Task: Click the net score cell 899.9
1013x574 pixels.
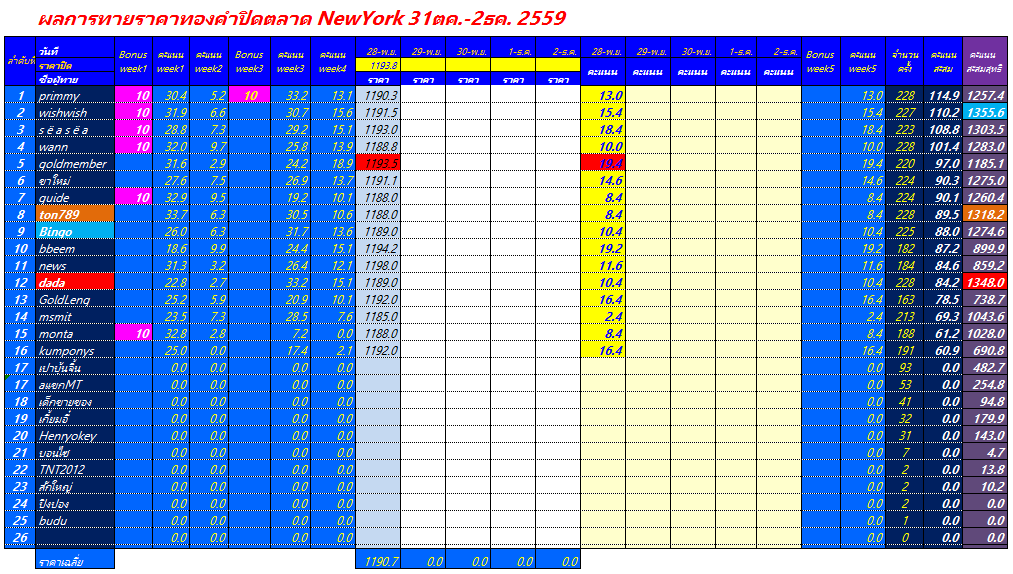Action: click(x=985, y=249)
